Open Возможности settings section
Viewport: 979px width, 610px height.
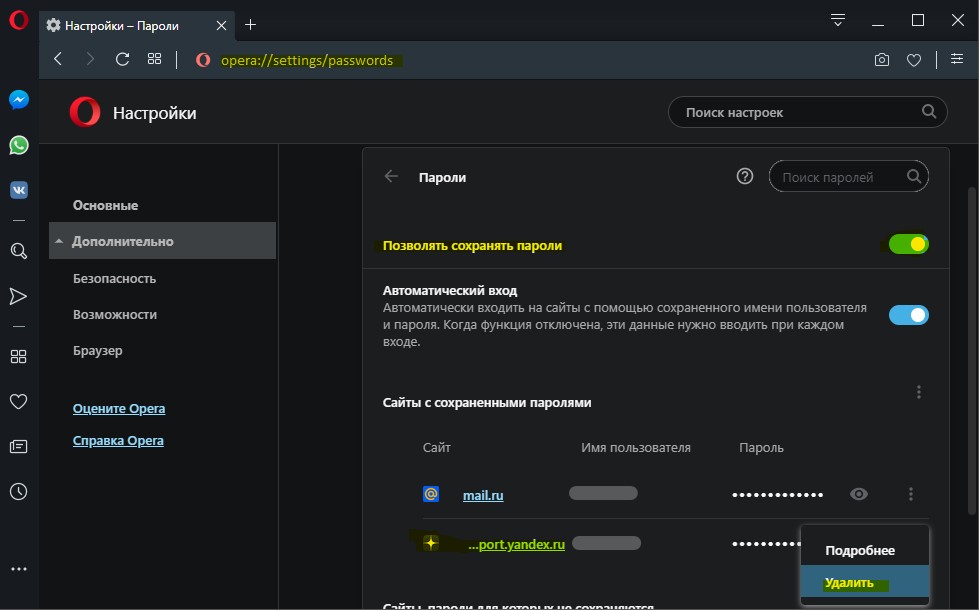[x=115, y=315]
